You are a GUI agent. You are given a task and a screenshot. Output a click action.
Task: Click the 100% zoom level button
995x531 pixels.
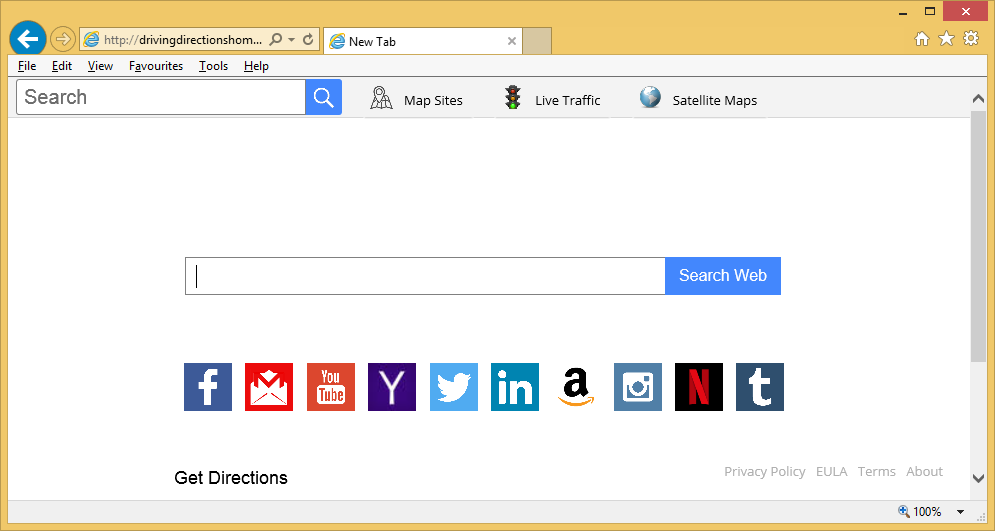920,511
